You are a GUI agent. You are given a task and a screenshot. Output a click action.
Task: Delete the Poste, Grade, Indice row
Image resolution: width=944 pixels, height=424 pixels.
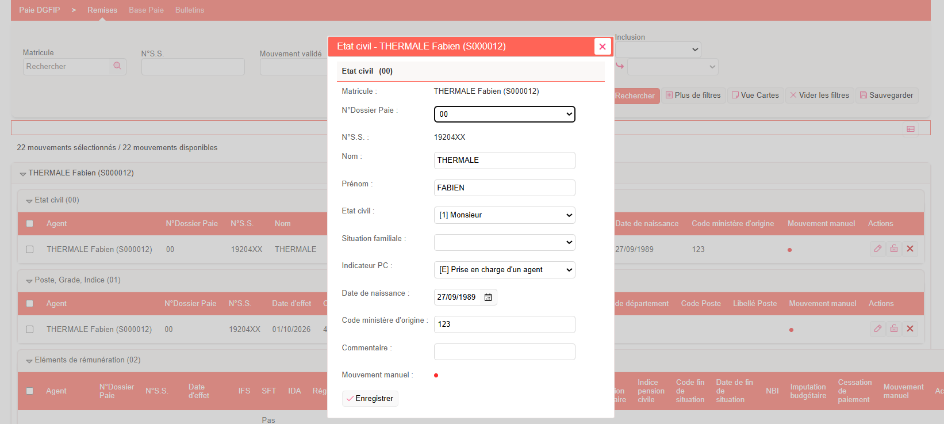tap(910, 329)
